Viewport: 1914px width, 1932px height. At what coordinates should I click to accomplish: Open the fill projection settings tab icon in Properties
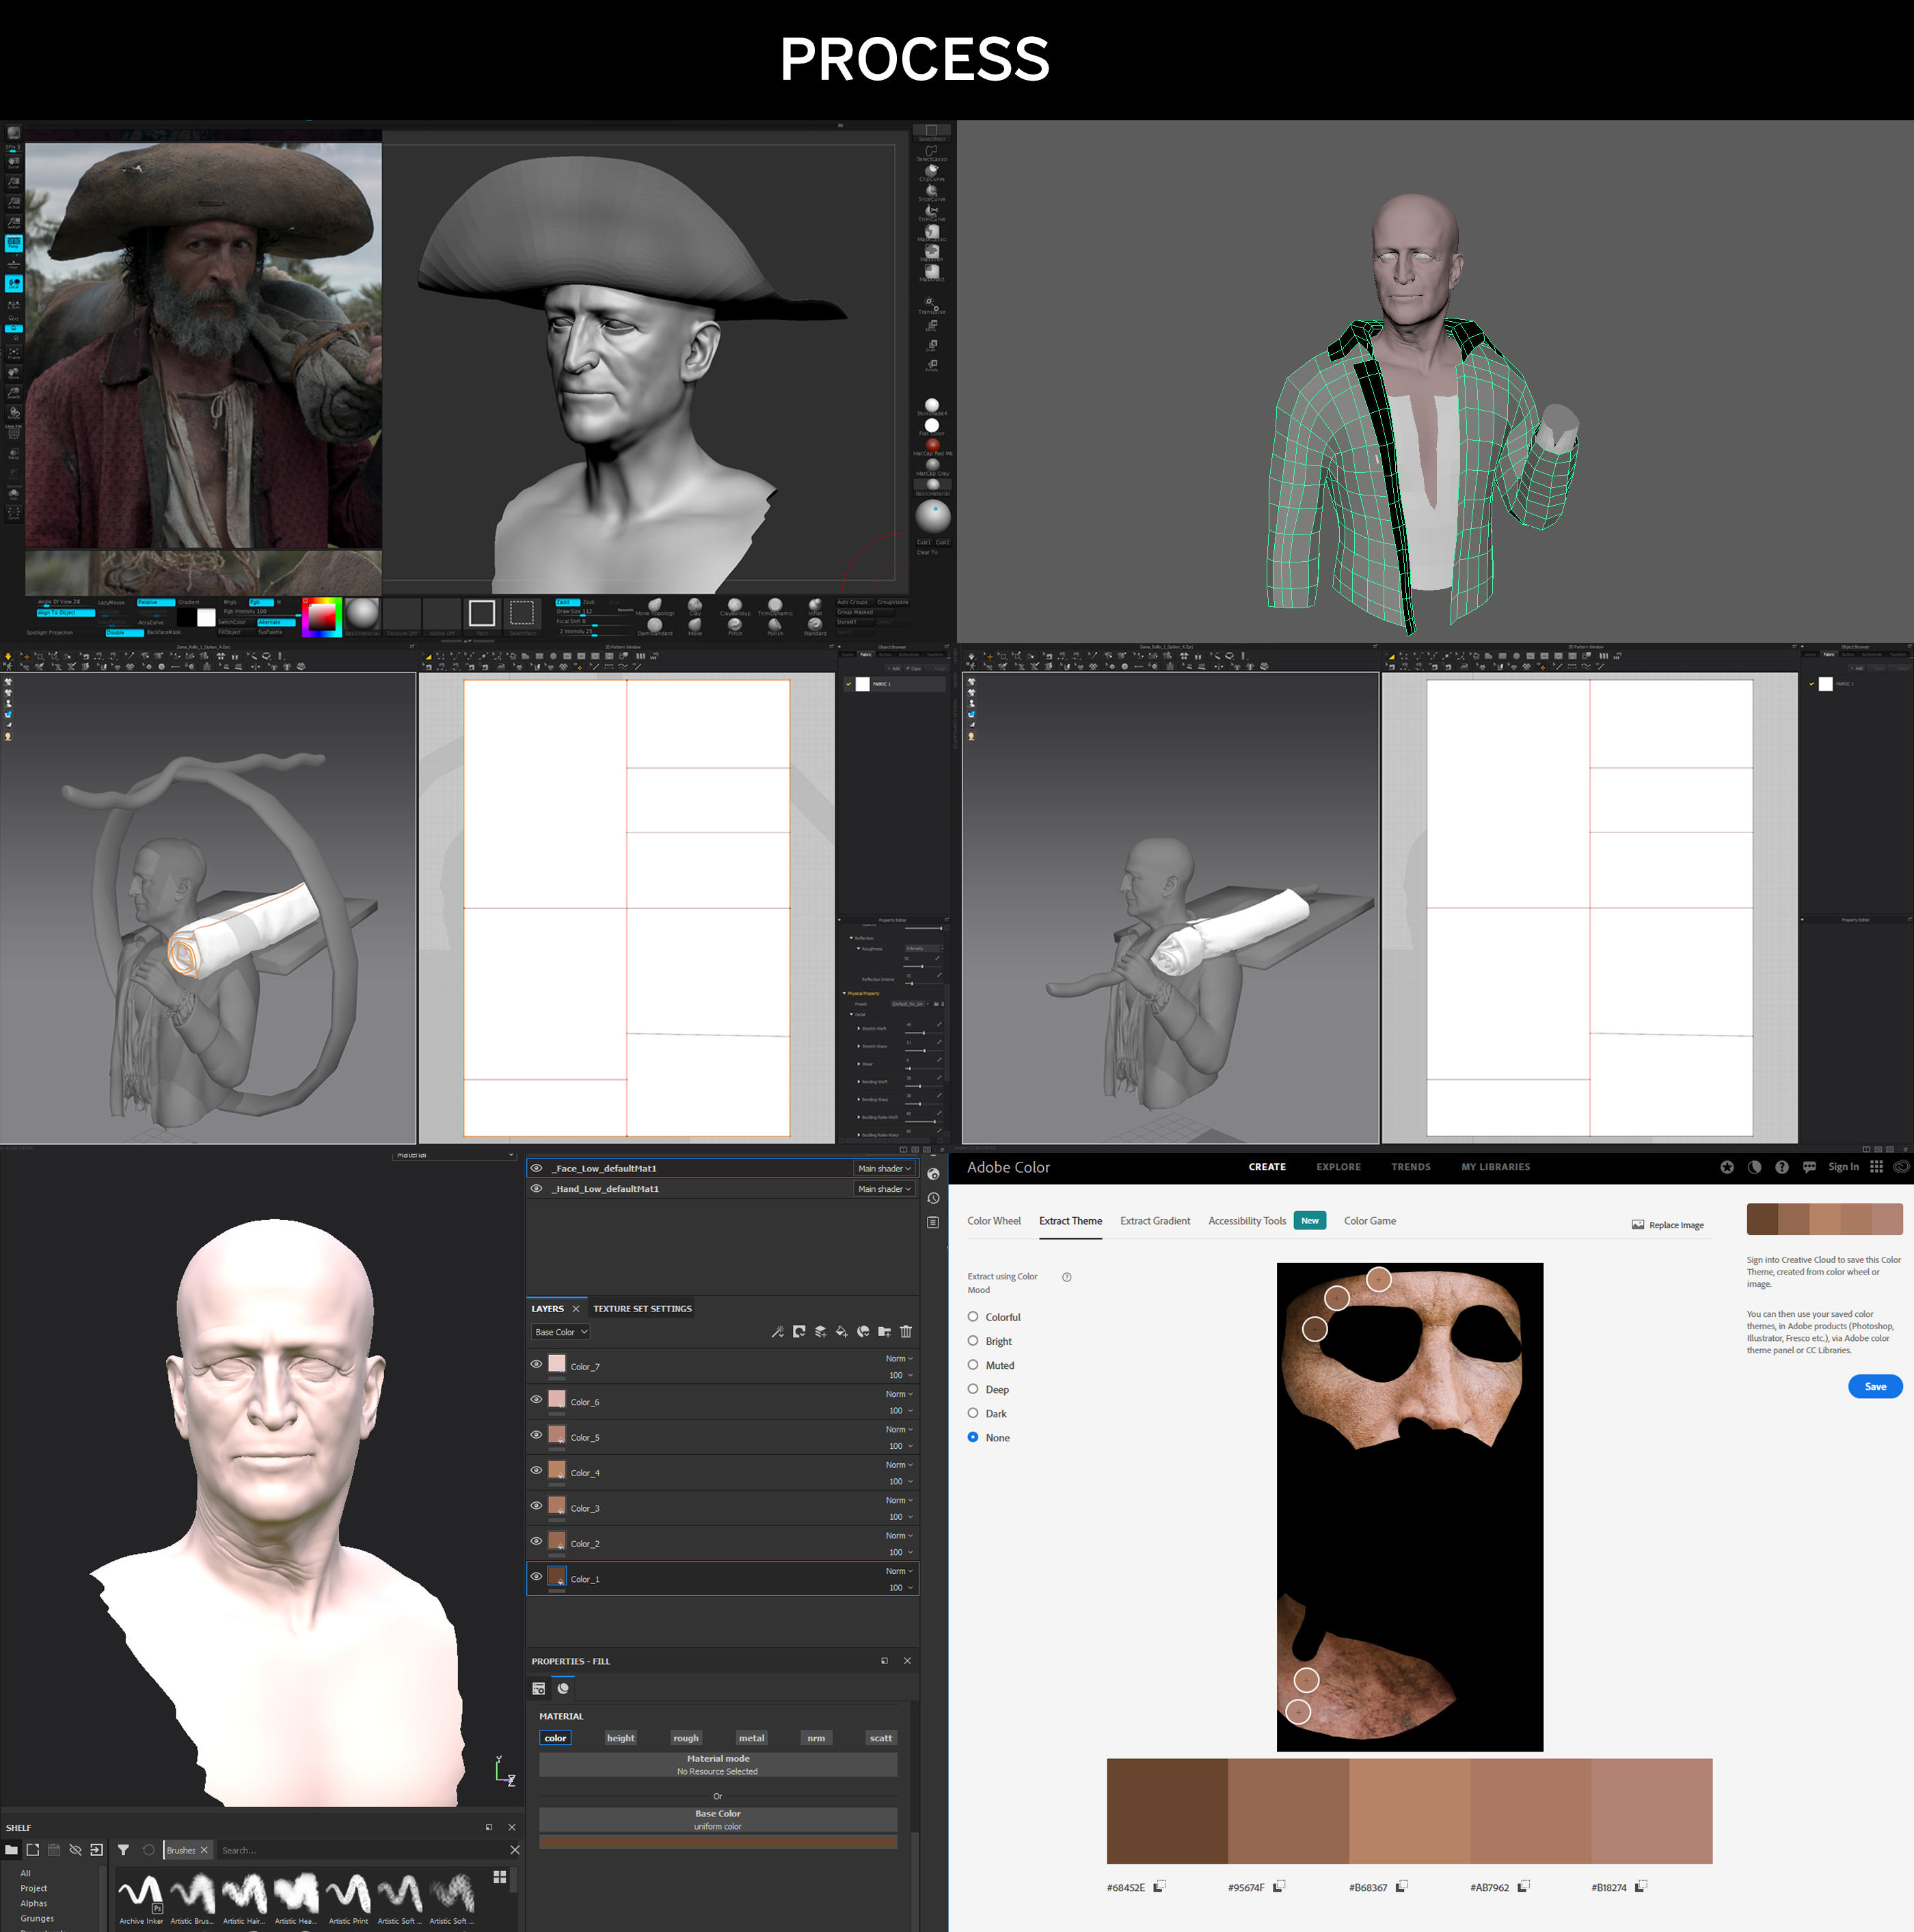point(539,1688)
